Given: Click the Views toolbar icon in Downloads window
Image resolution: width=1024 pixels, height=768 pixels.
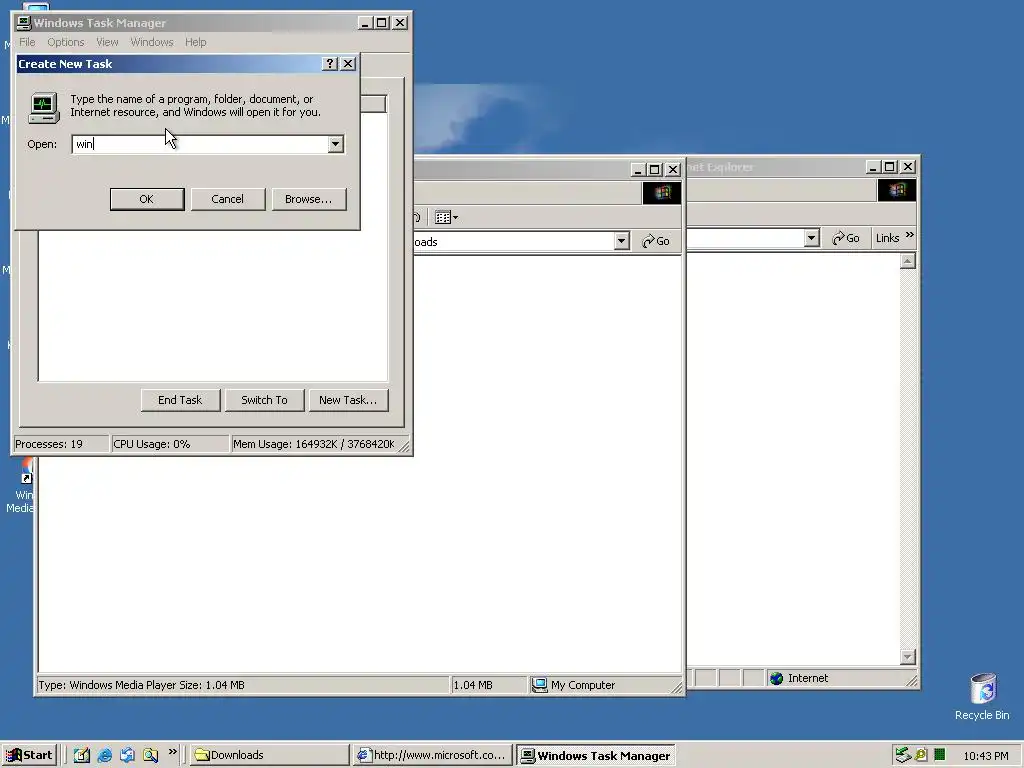Looking at the screenshot, I should click(x=447, y=217).
